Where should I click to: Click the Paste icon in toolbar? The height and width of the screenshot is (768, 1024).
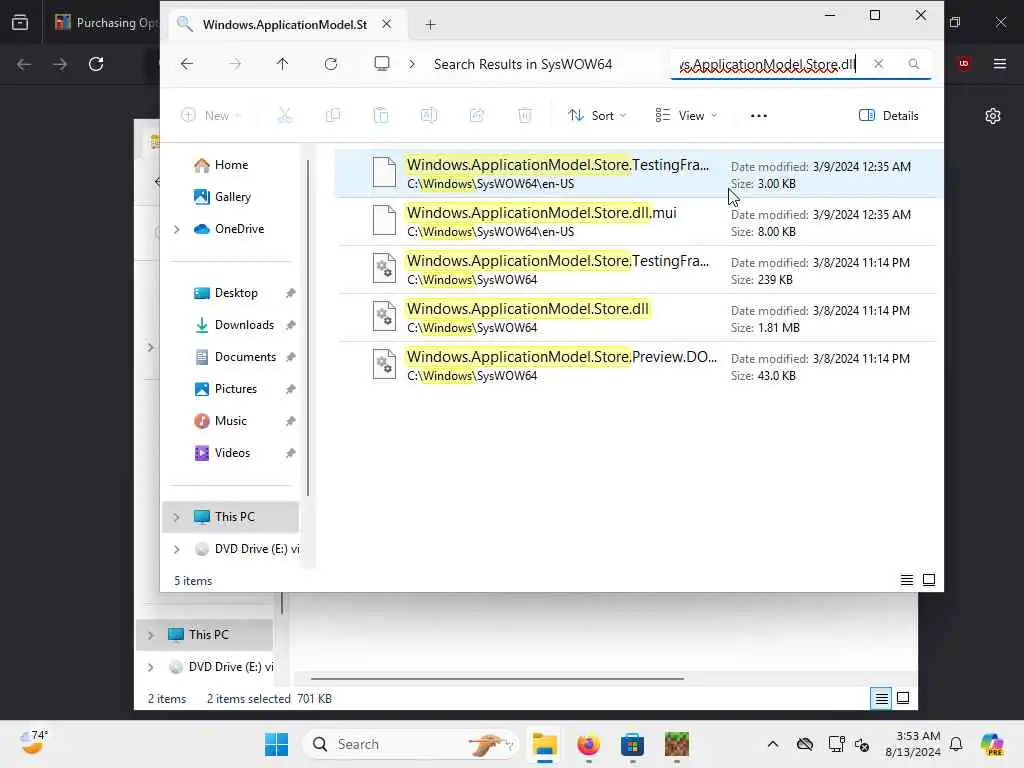381,116
